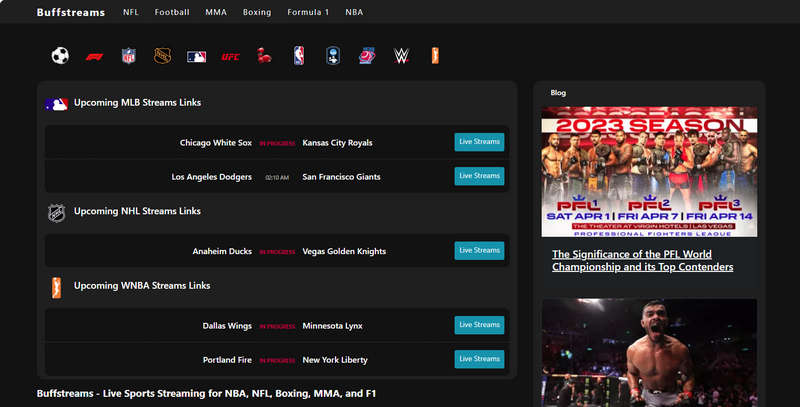The image size is (800, 407).
Task: Open the PFL 2023 Season blog image
Action: 649,172
